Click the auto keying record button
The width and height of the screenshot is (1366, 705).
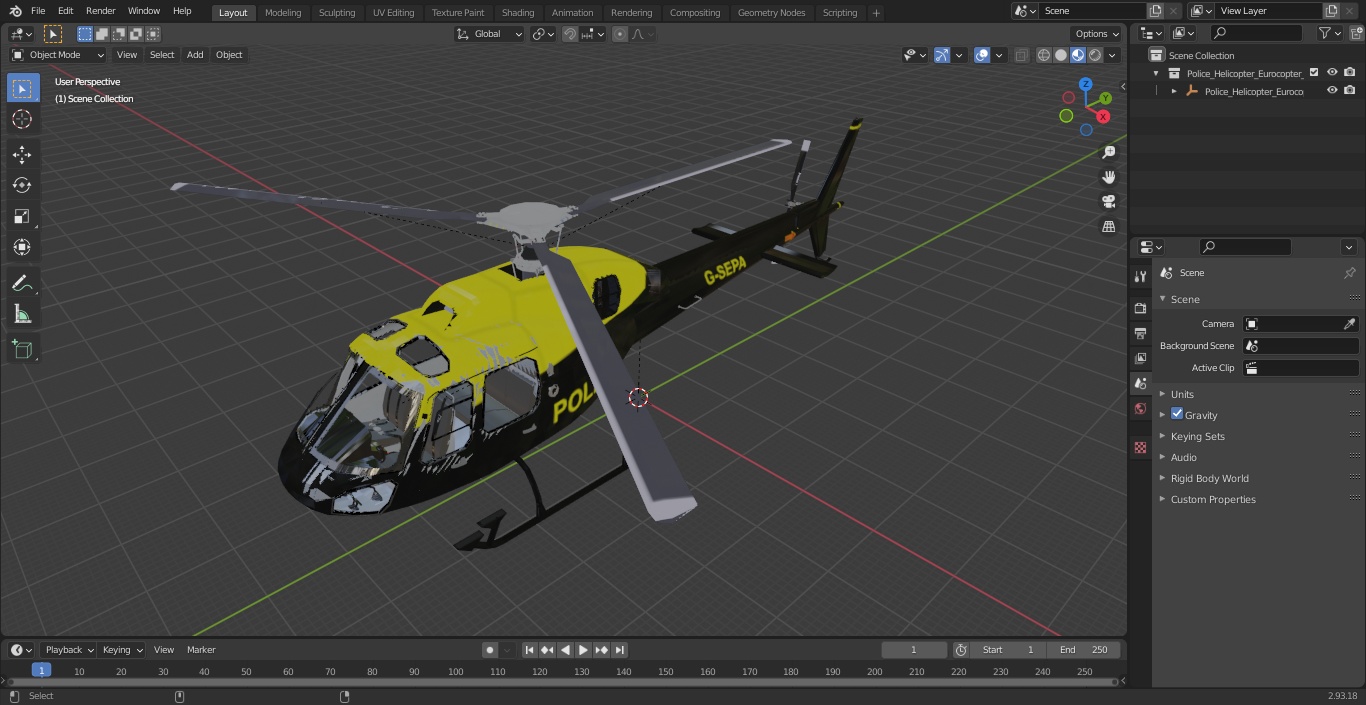tap(490, 650)
